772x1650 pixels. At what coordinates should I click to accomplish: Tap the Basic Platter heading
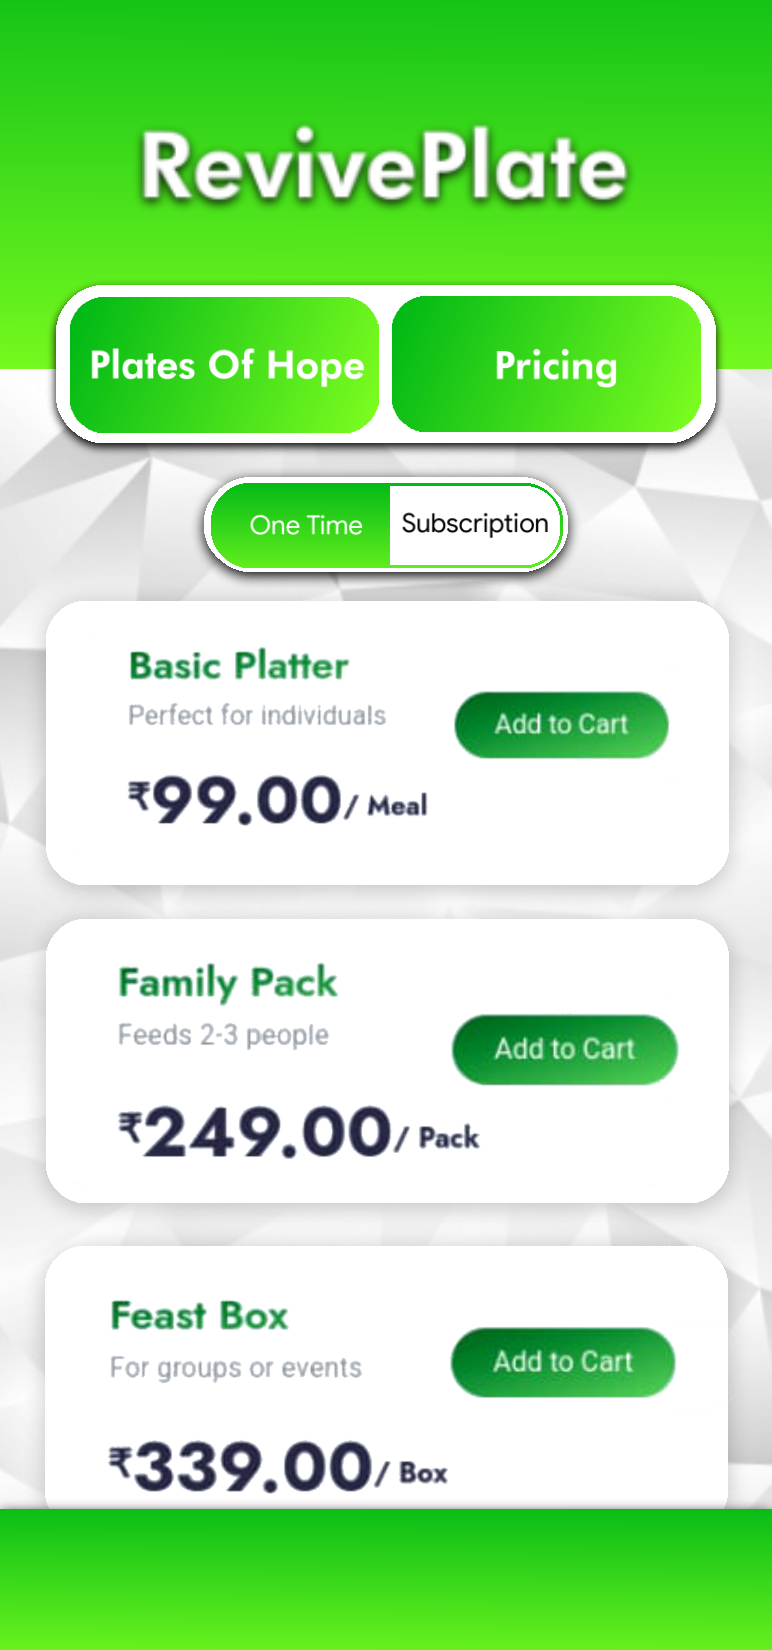pyautogui.click(x=238, y=666)
